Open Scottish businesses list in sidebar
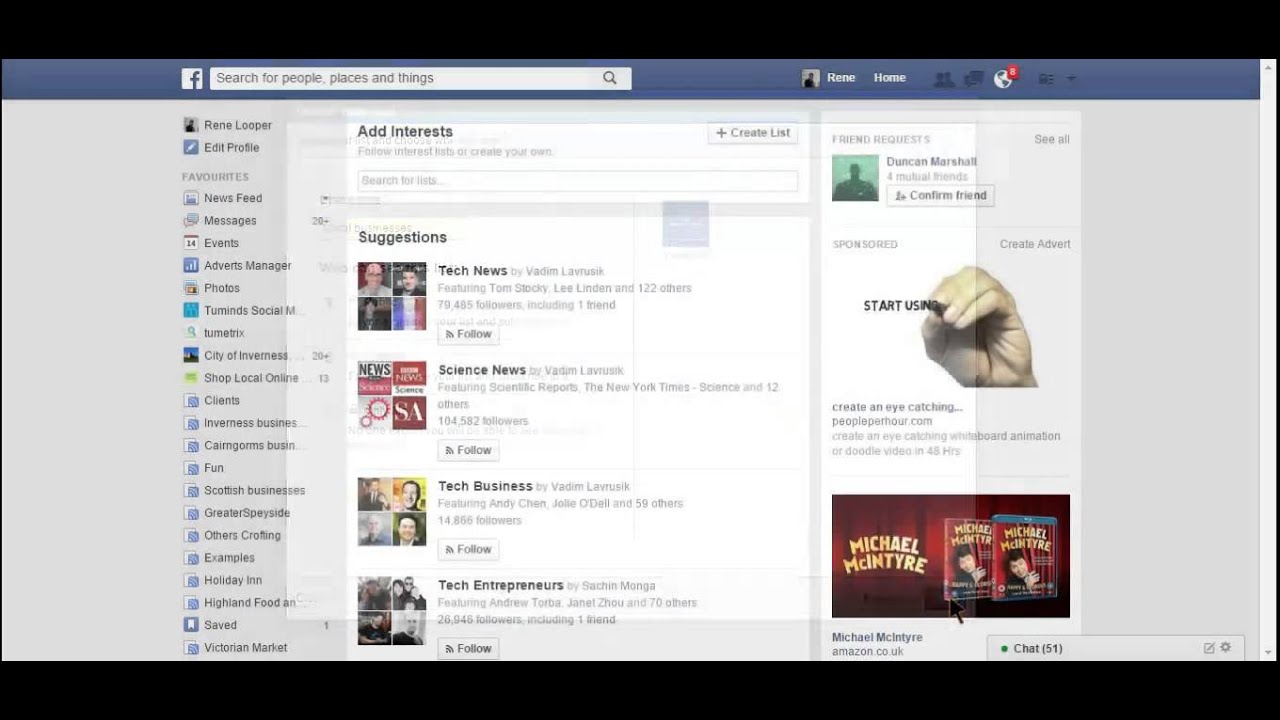 point(254,490)
